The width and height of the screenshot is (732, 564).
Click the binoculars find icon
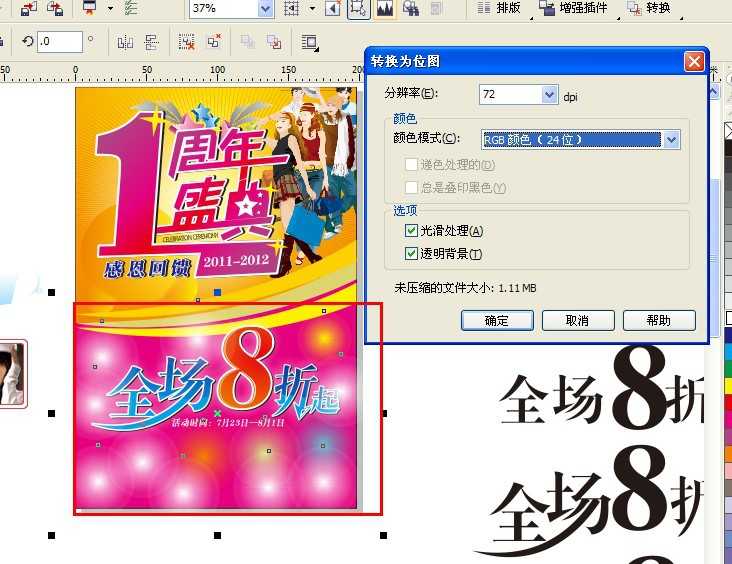click(x=411, y=8)
